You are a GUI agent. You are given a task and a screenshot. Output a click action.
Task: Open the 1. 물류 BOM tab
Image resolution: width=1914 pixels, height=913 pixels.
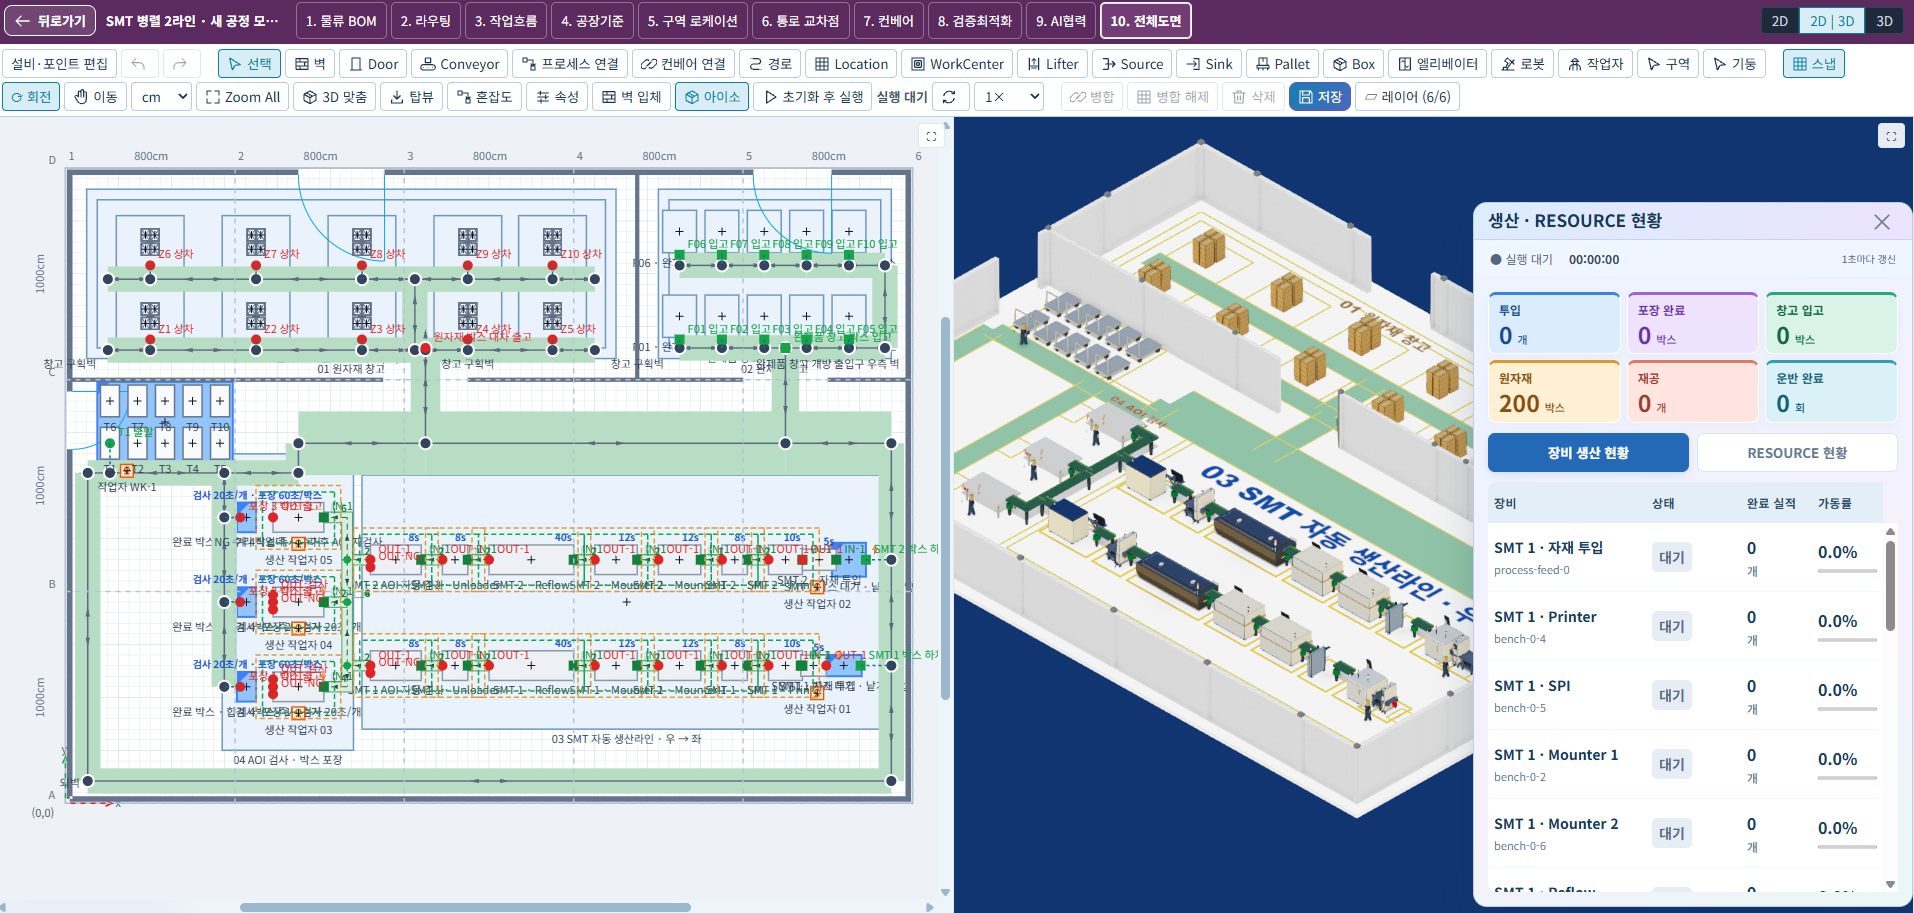(x=341, y=21)
